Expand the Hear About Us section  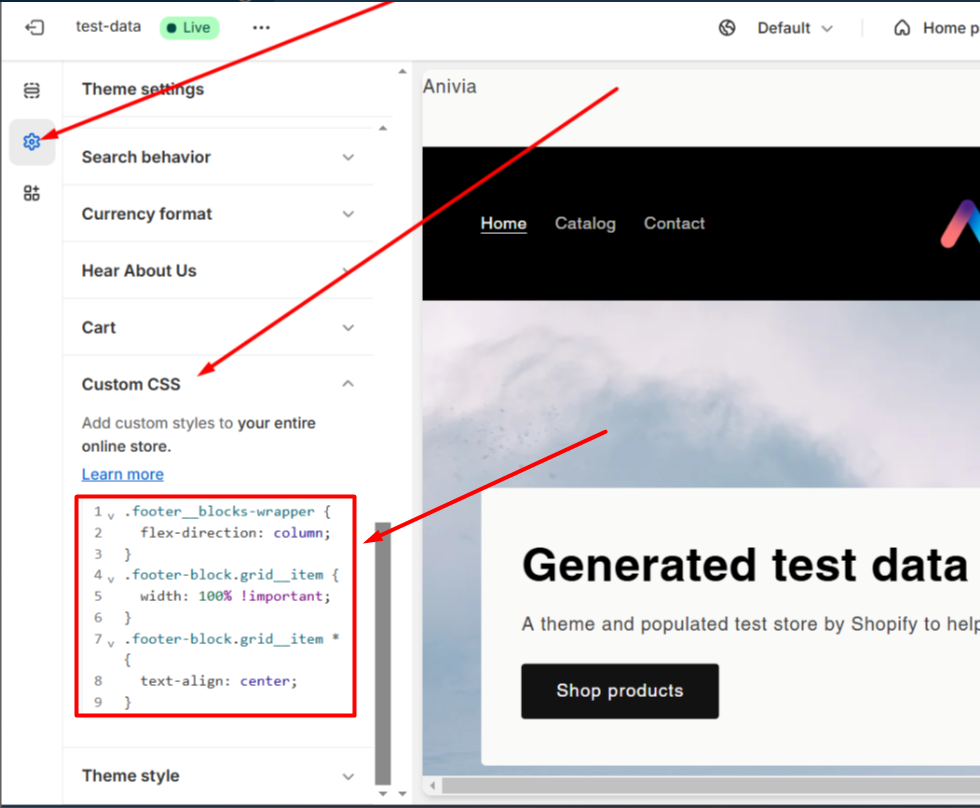[218, 271]
